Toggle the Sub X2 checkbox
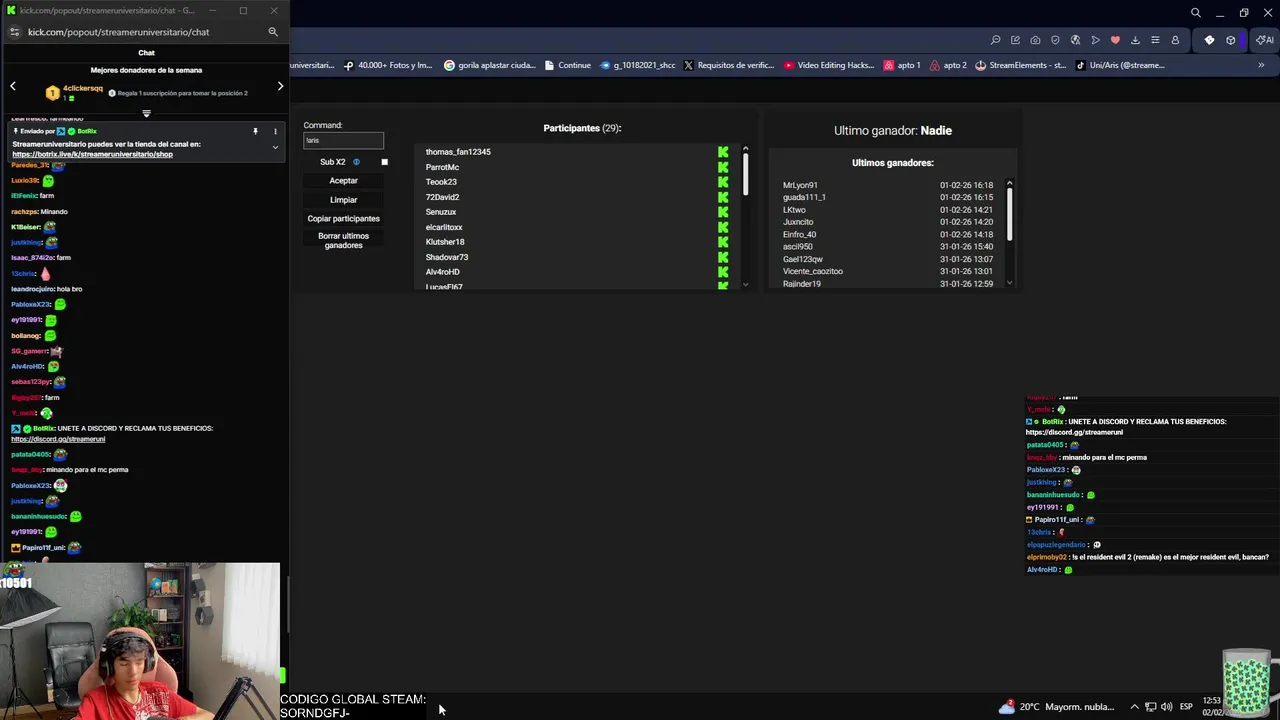 (384, 162)
